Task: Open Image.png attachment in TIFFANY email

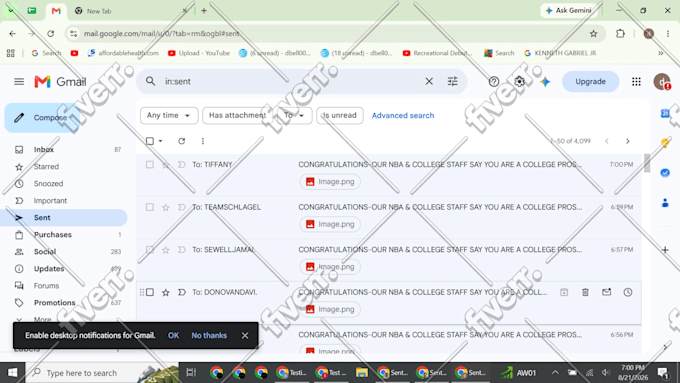Action: [x=330, y=182]
